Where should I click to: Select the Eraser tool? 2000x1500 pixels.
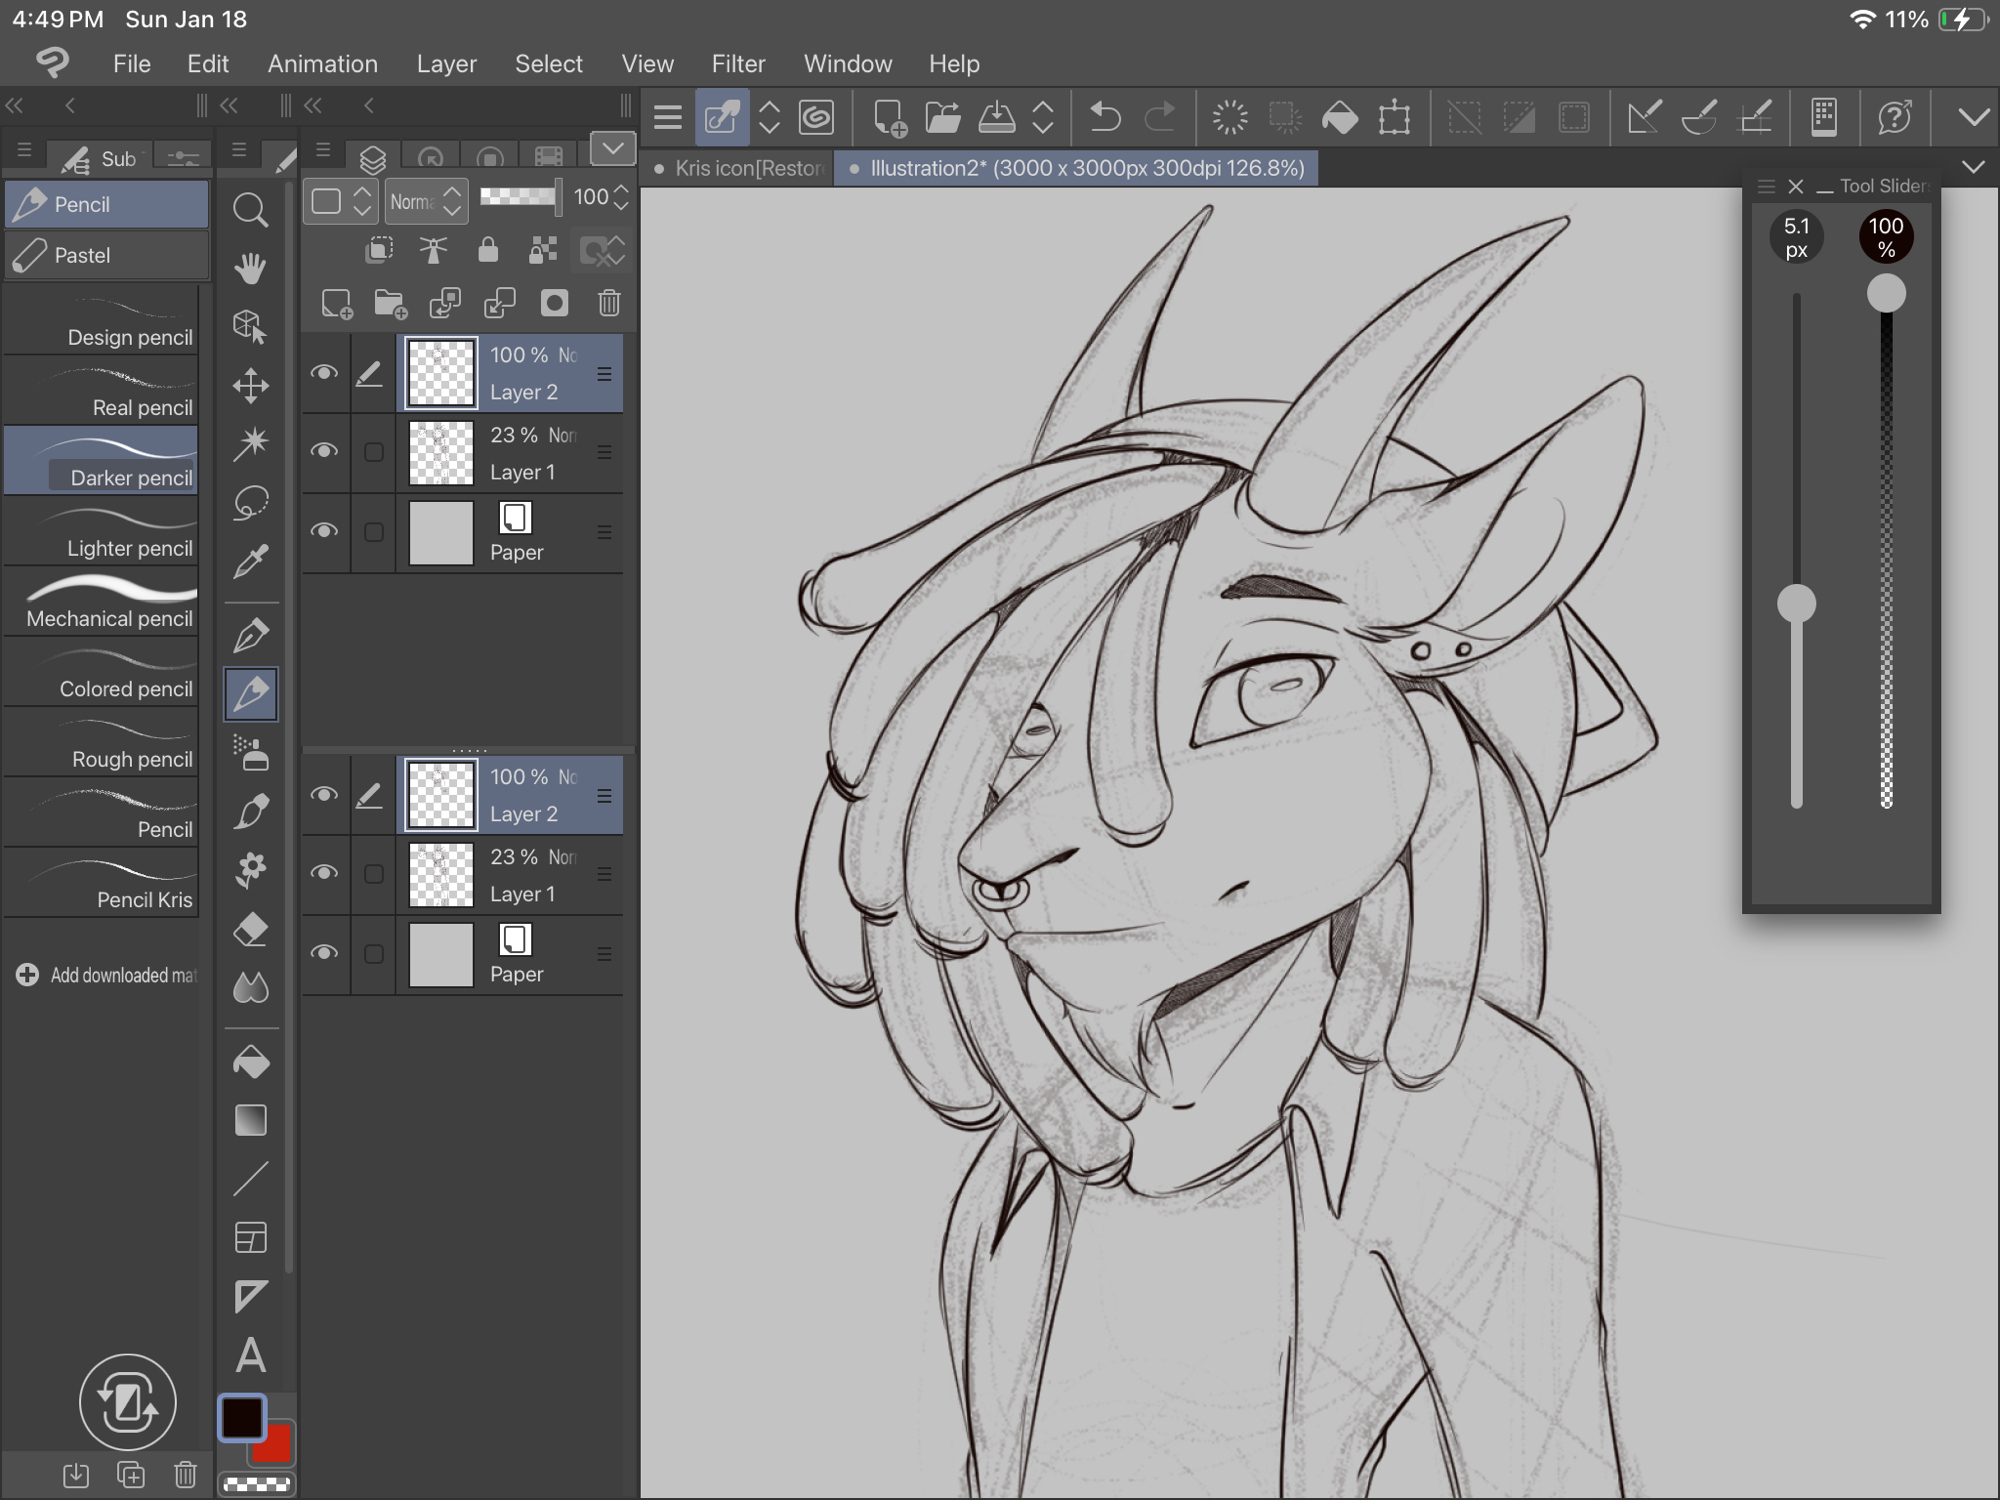(250, 929)
